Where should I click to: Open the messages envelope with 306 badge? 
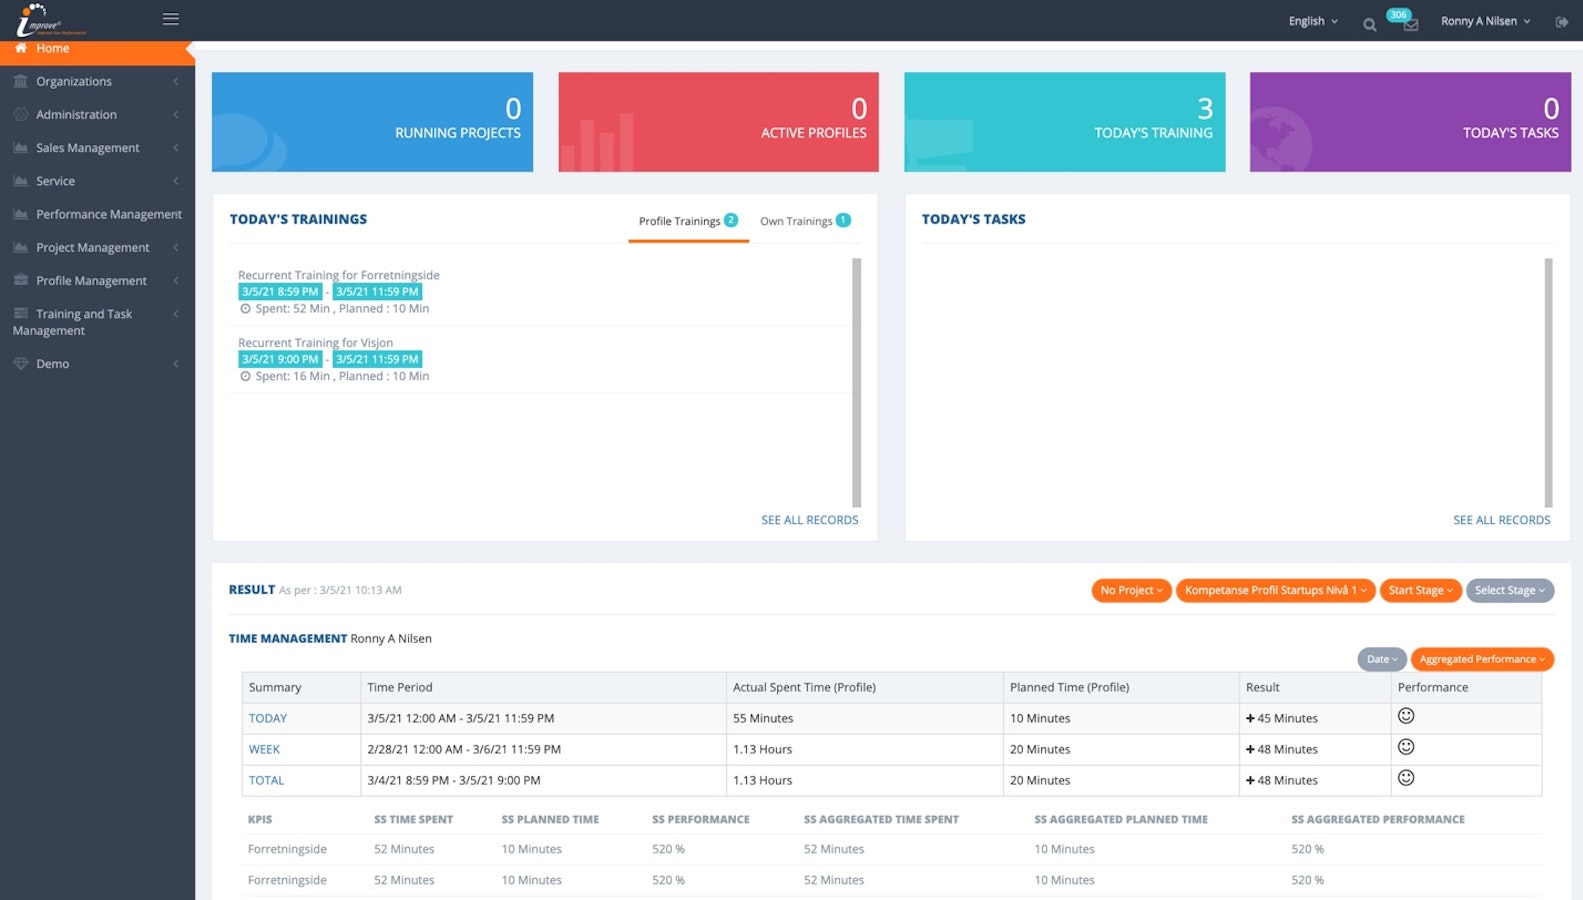click(x=1410, y=25)
